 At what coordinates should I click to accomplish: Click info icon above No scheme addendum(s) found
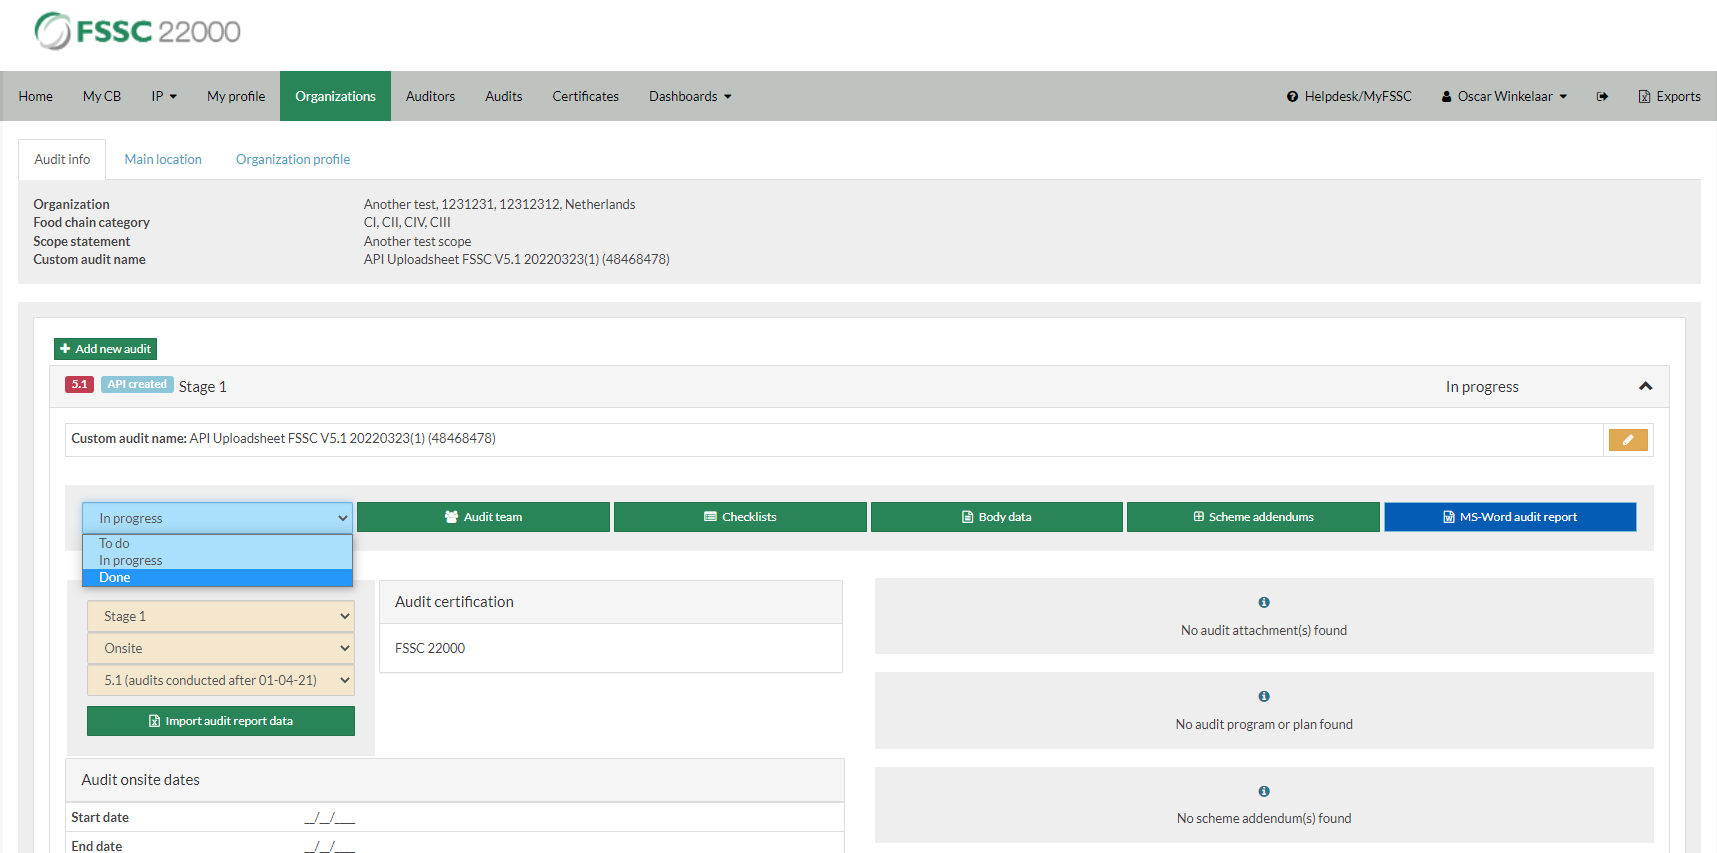click(1264, 791)
